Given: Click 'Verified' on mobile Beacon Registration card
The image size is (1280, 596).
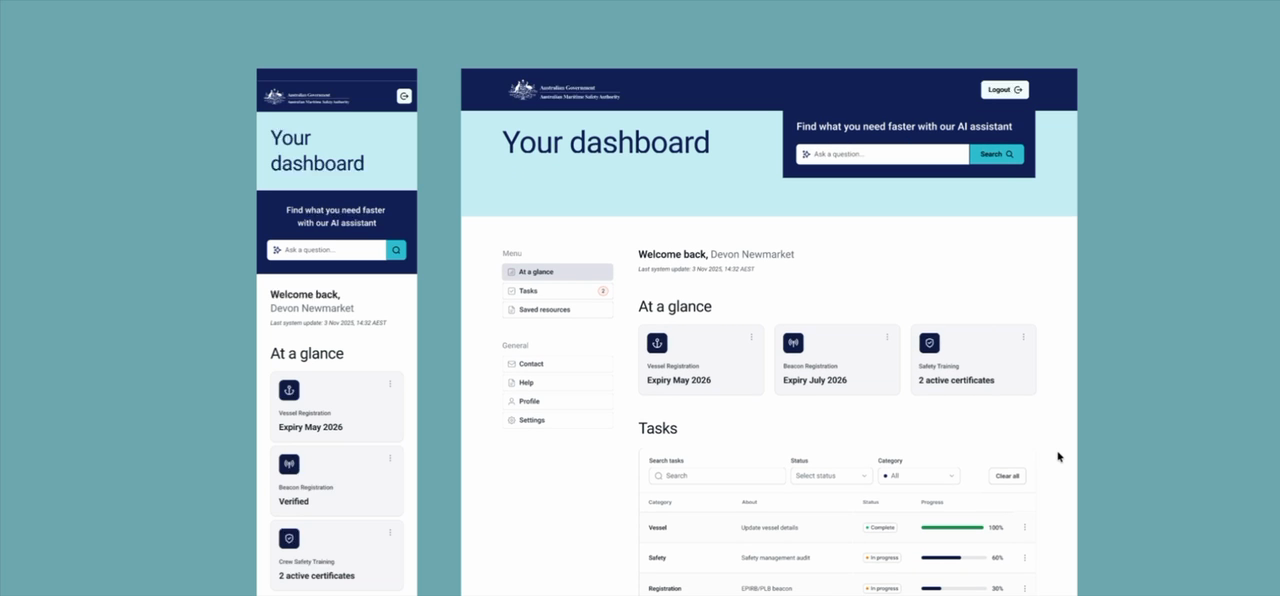Looking at the screenshot, I should (294, 501).
